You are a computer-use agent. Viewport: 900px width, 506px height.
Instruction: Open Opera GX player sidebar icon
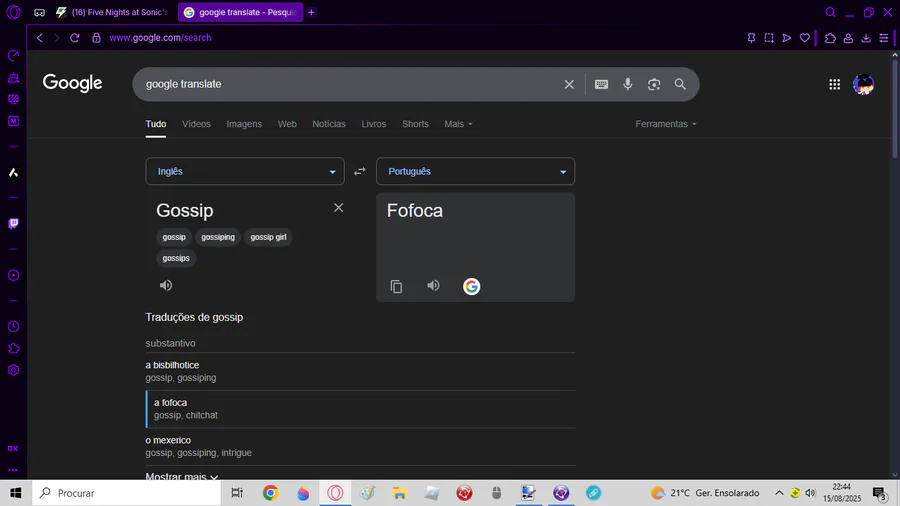coord(13,275)
